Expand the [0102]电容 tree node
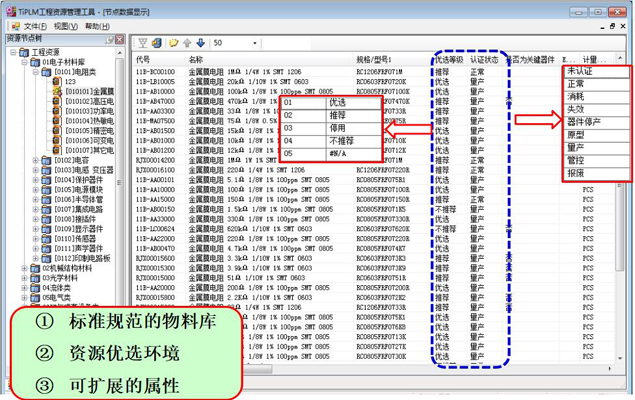 (36, 159)
